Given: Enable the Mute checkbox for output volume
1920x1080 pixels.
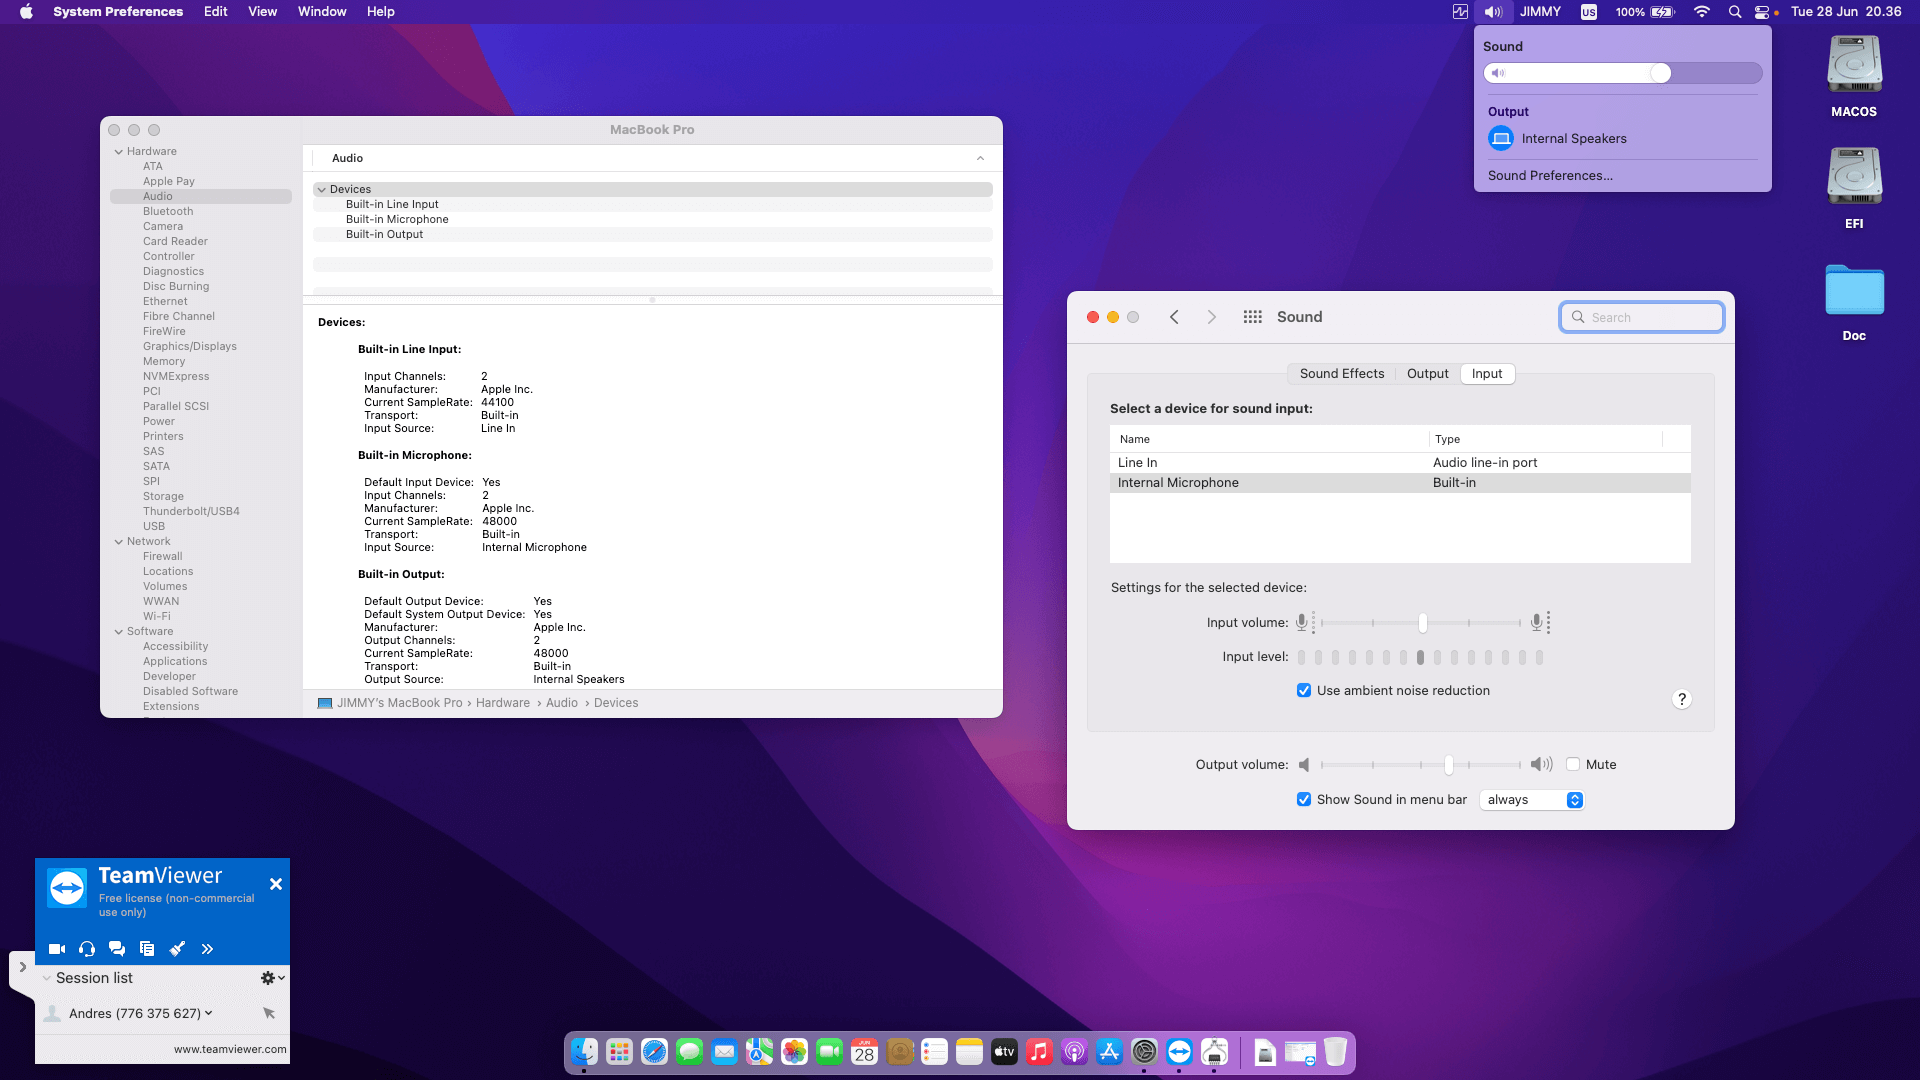Looking at the screenshot, I should point(1573,765).
